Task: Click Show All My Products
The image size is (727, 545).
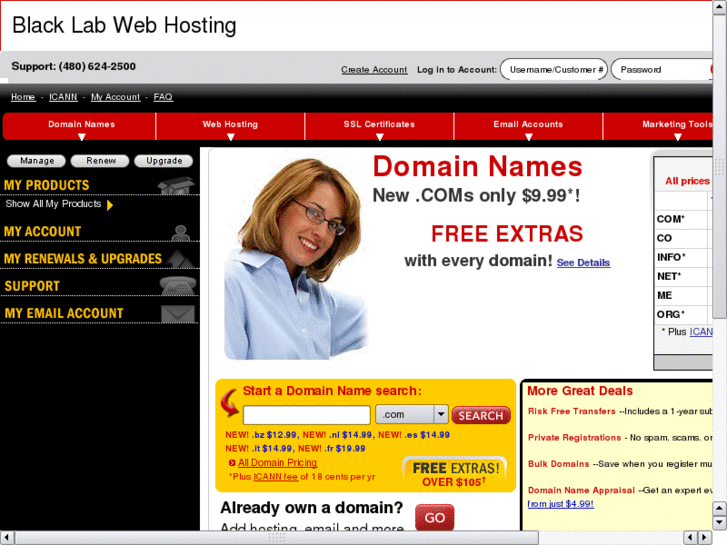Action: [53, 204]
